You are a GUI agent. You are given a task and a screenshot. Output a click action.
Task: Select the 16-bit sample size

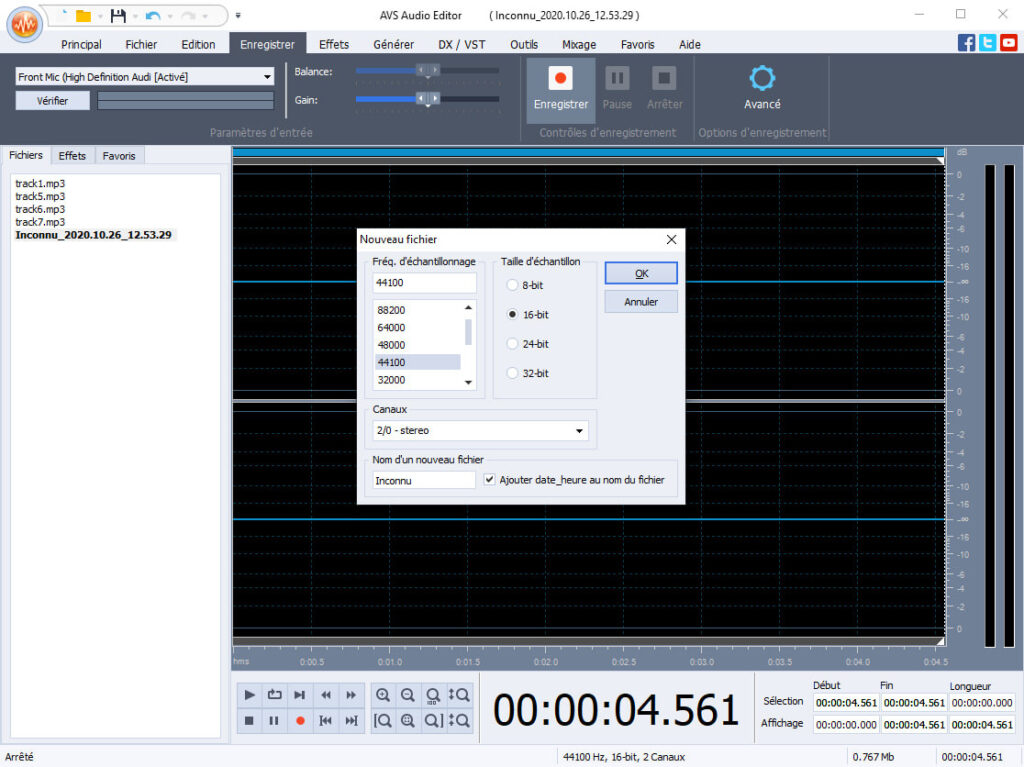coord(512,314)
